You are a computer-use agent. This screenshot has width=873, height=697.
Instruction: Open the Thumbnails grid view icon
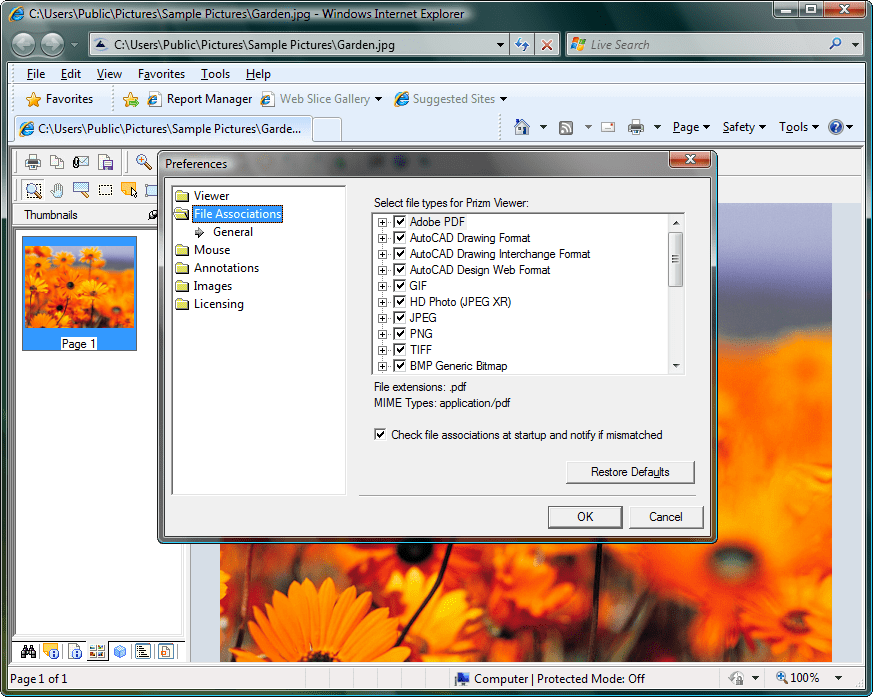pos(96,651)
